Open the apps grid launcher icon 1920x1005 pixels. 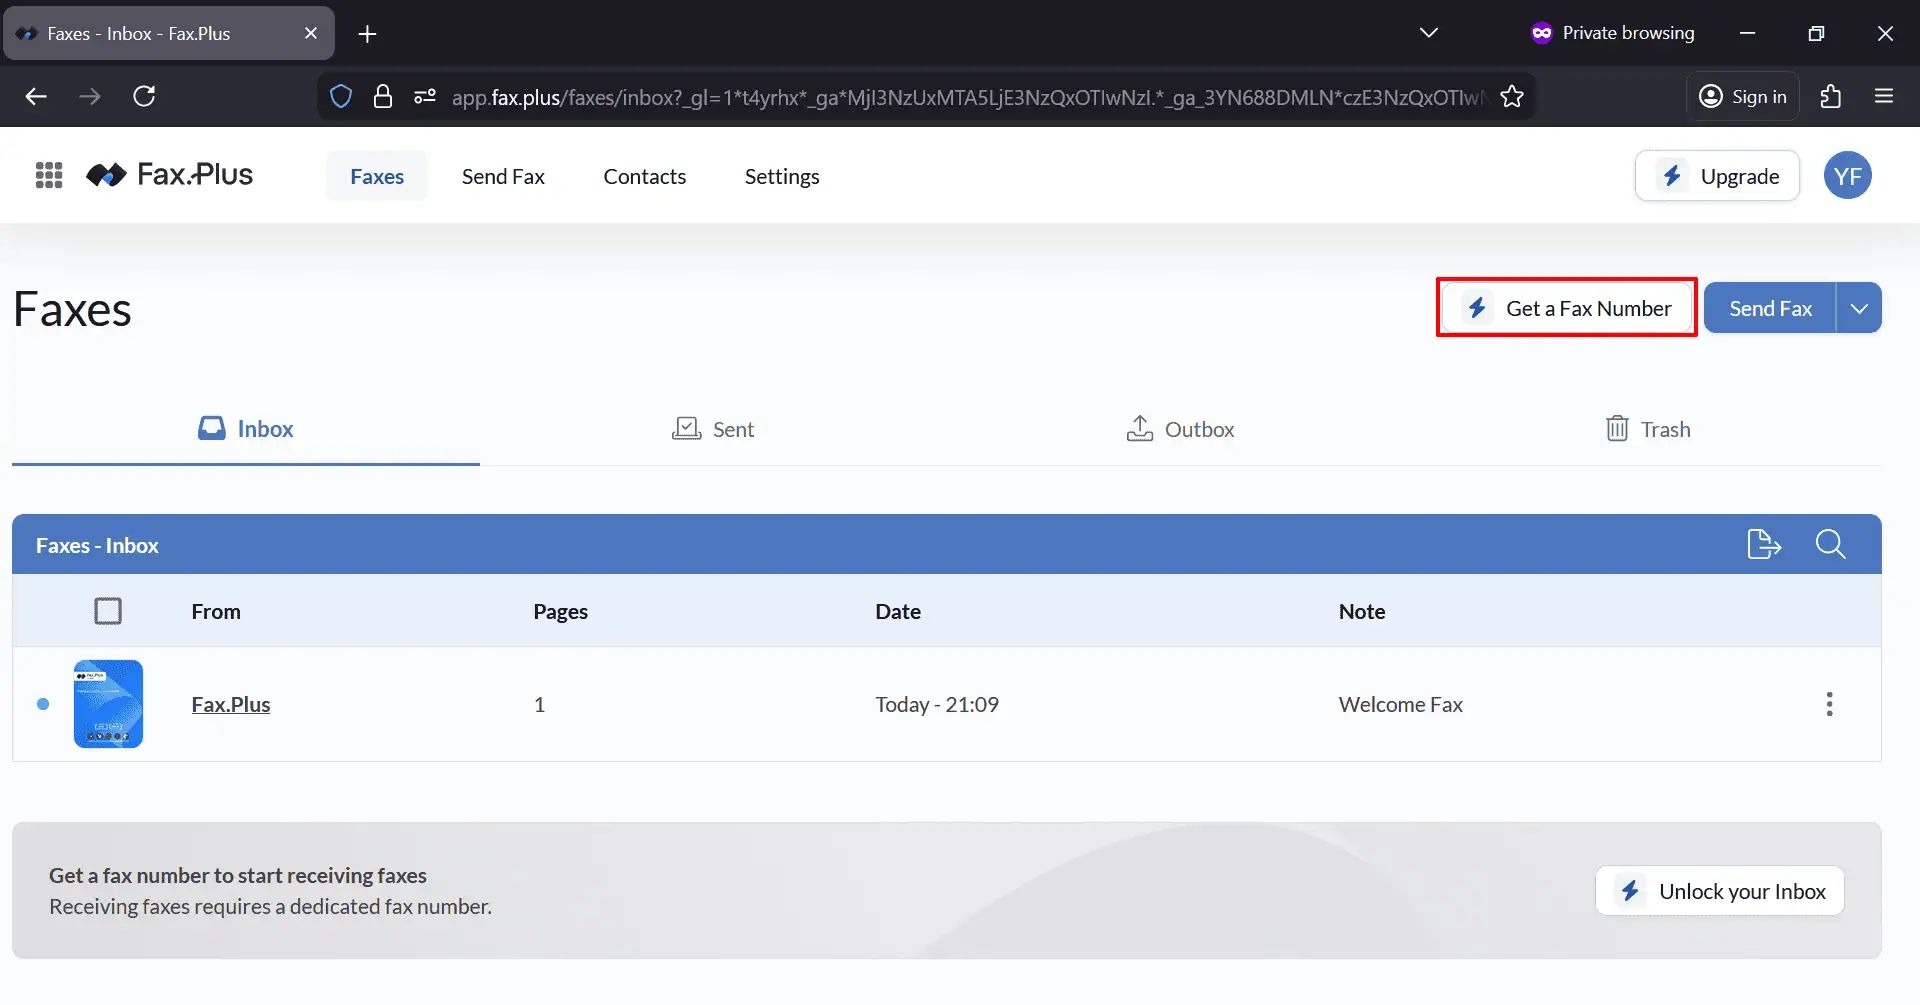coord(48,176)
